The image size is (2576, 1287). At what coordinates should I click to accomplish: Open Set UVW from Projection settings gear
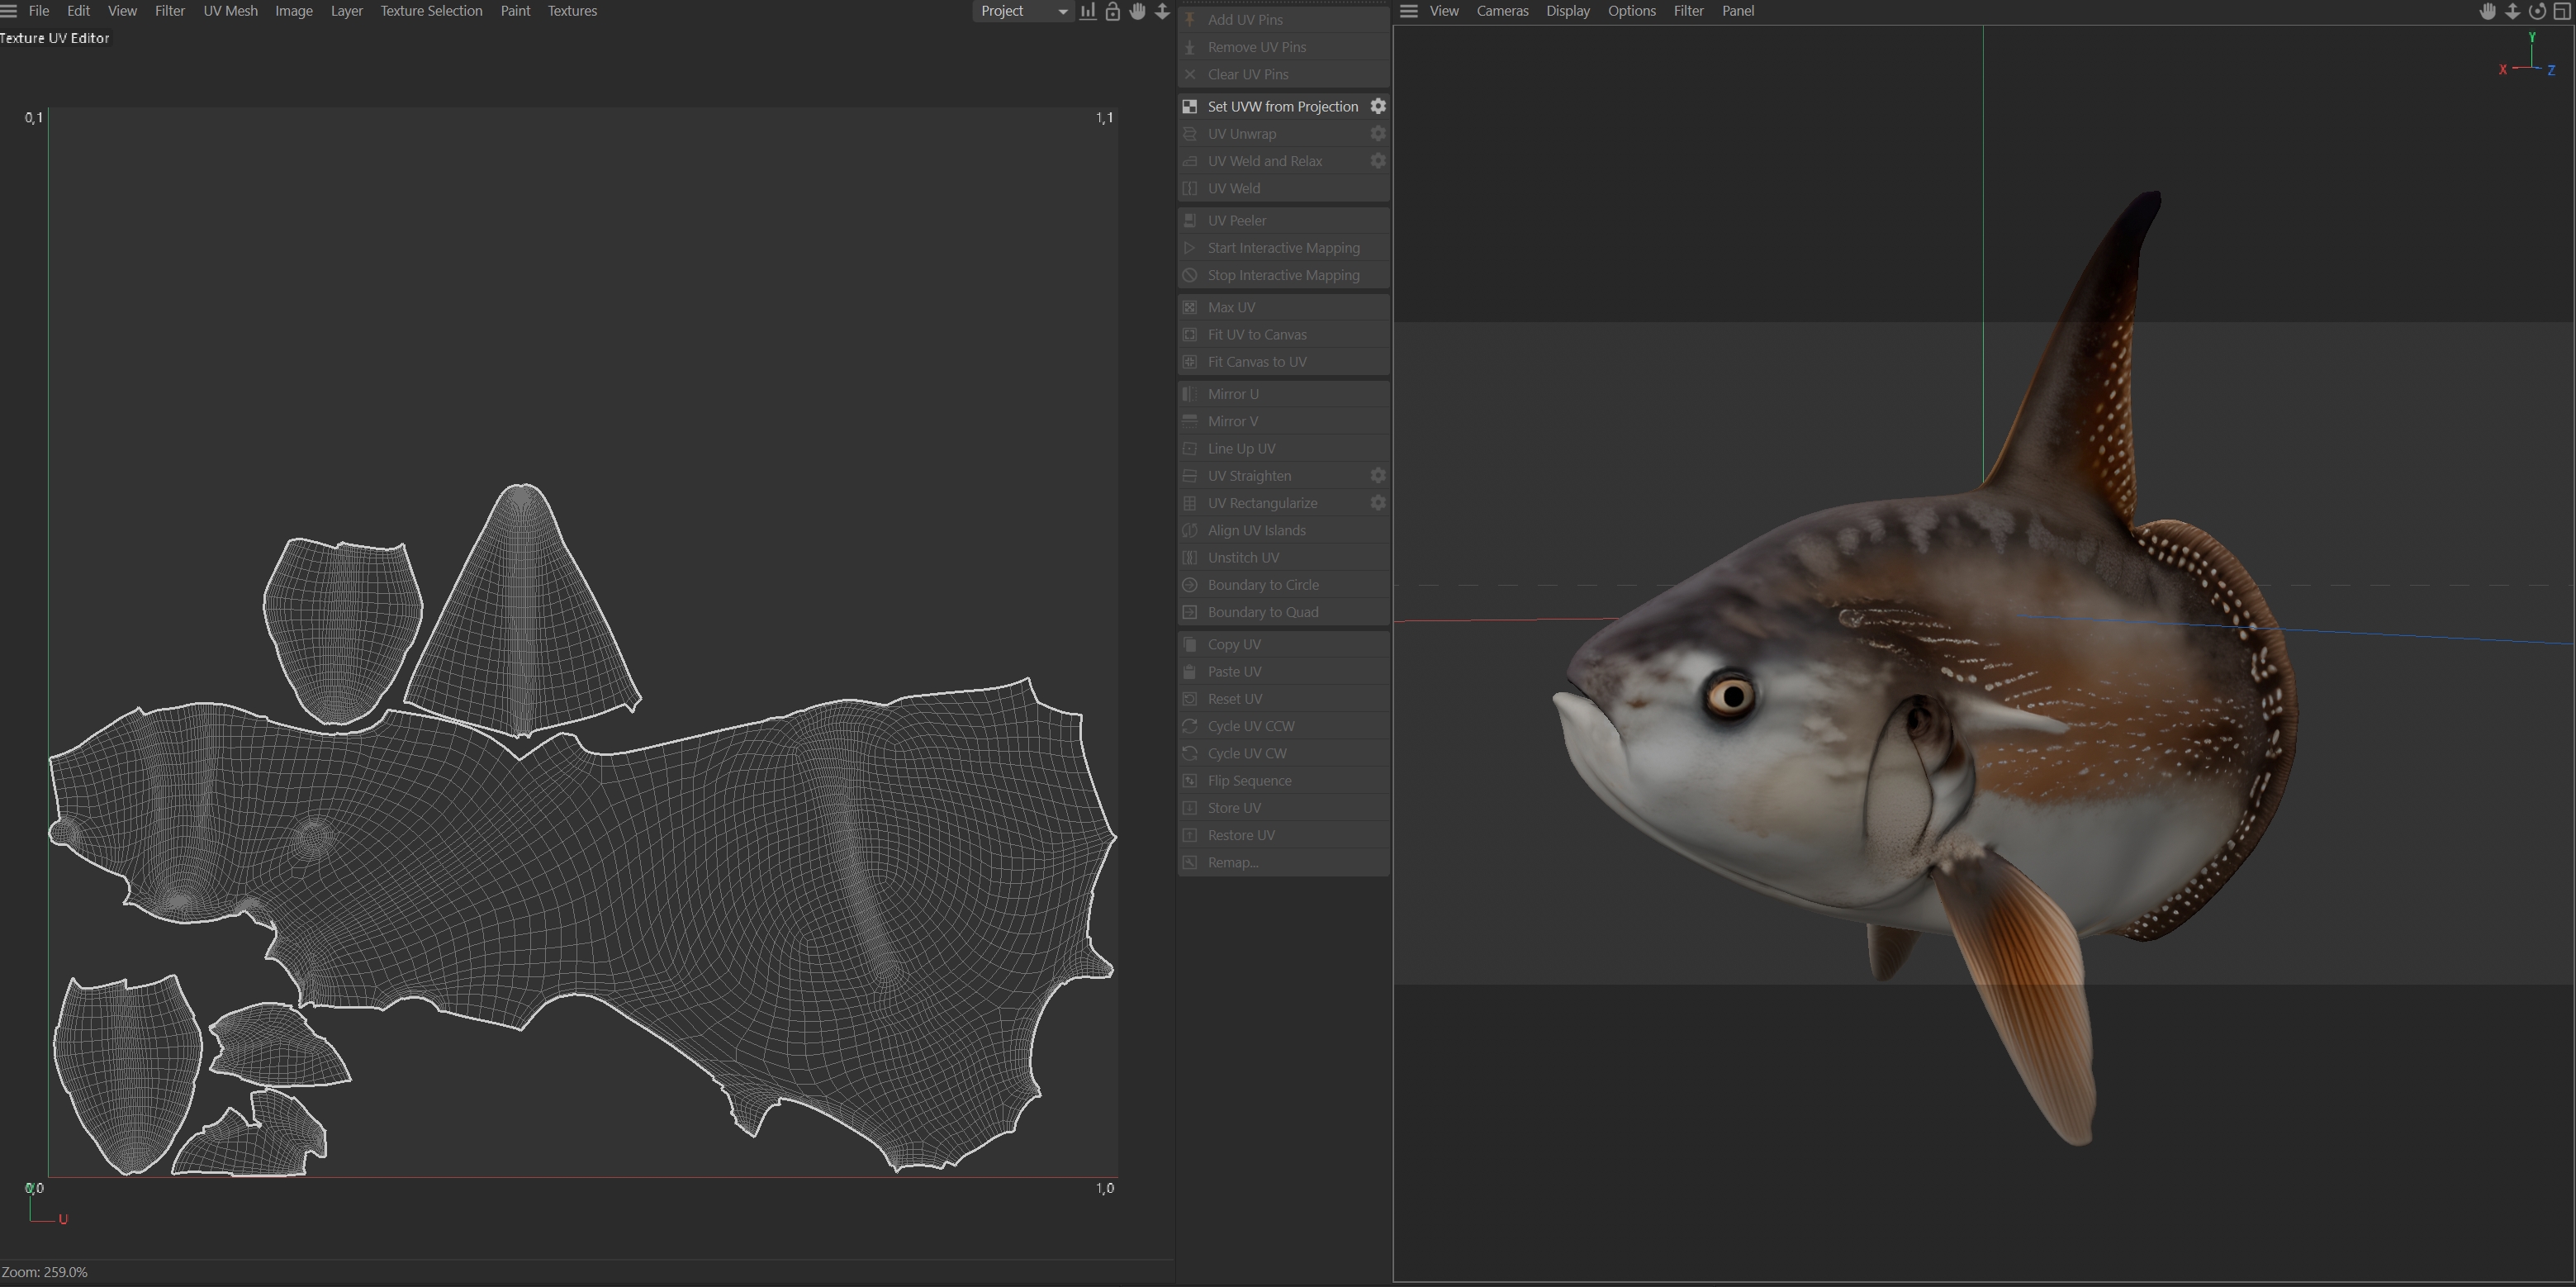[1378, 106]
